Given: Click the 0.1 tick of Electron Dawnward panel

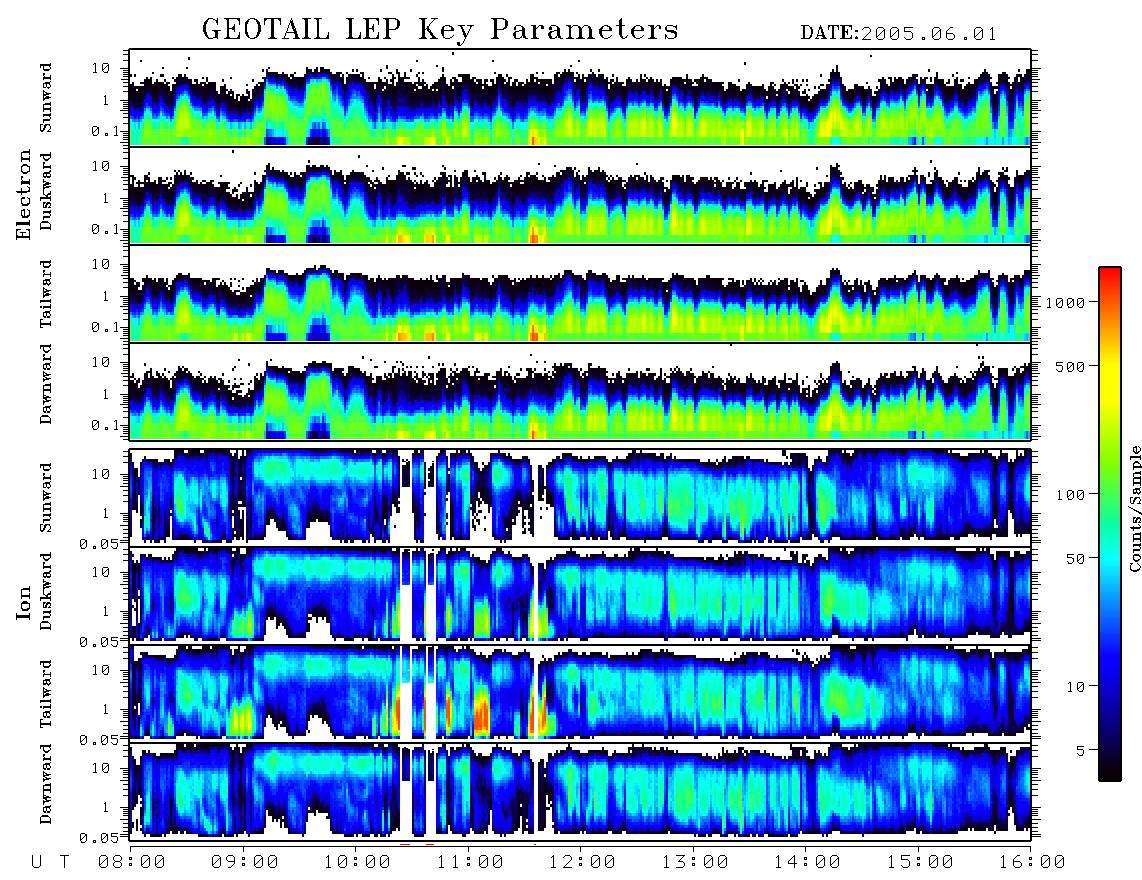Looking at the screenshot, I should click(108, 425).
